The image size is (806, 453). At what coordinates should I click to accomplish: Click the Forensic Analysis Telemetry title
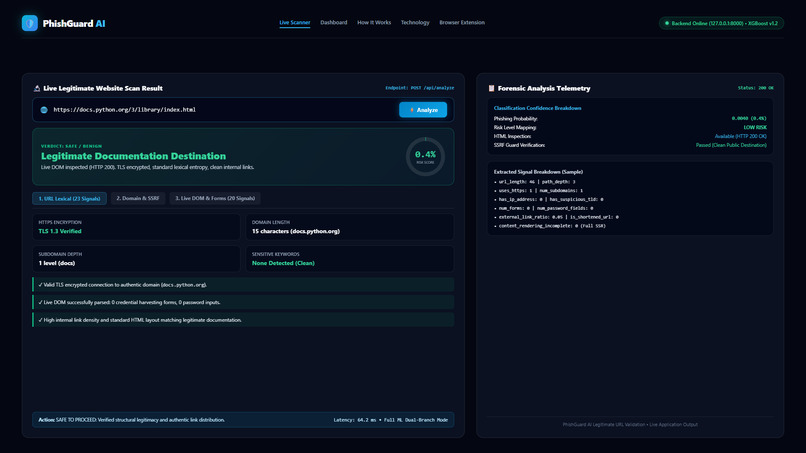pyautogui.click(x=544, y=88)
